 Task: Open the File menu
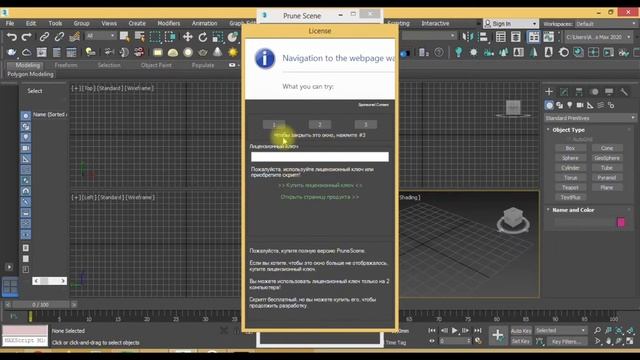(x=10, y=24)
